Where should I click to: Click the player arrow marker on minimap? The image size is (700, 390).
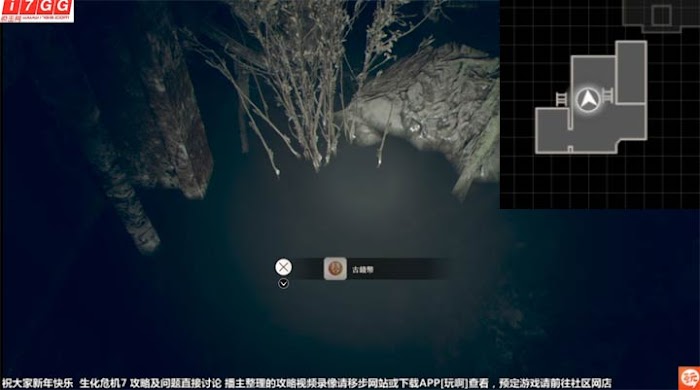click(x=588, y=100)
